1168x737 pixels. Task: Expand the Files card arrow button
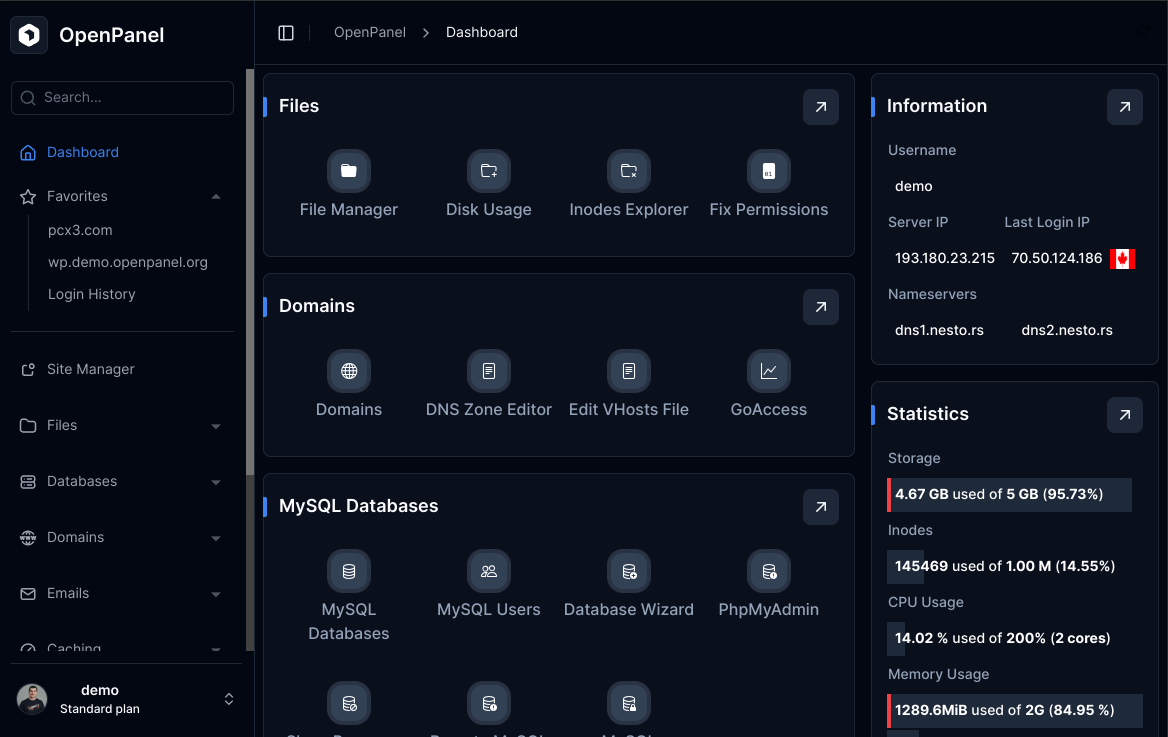coord(821,107)
